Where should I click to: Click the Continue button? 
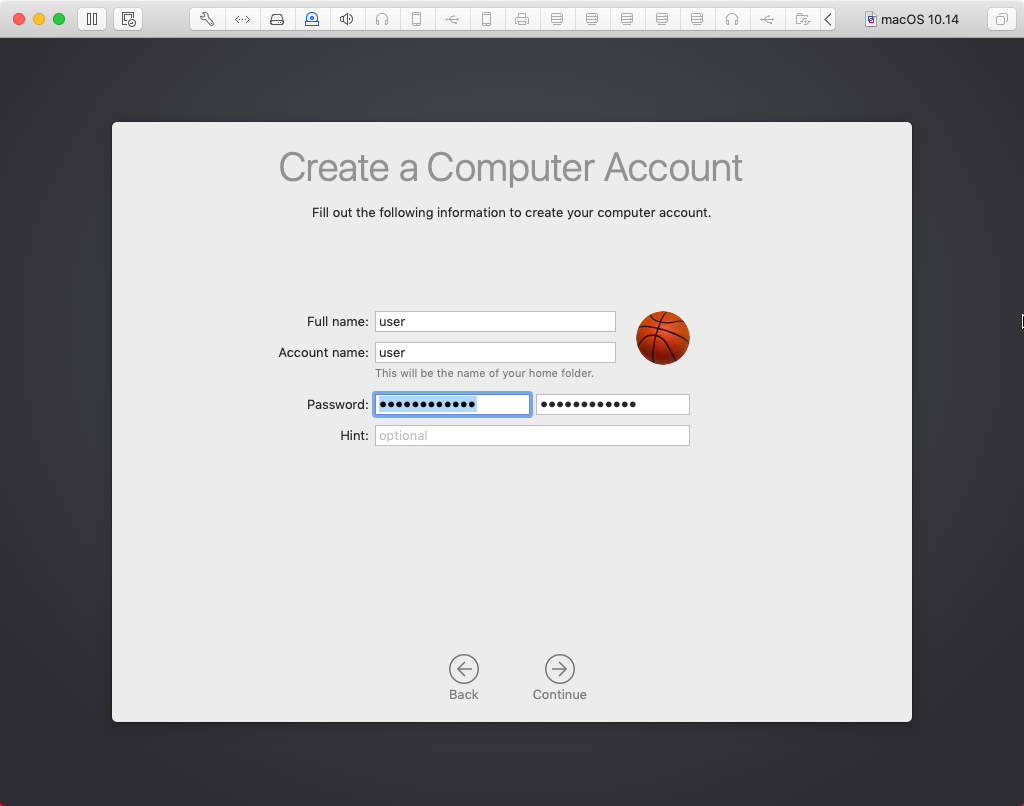(x=559, y=670)
